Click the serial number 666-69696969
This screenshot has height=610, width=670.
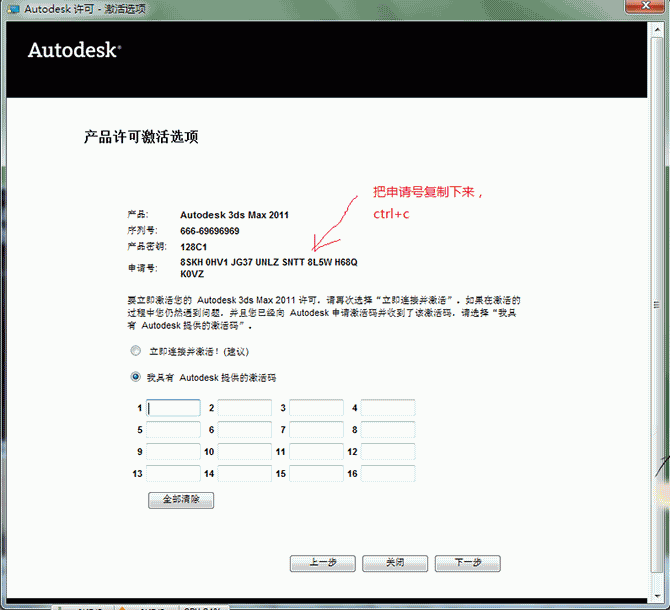tap(210, 231)
